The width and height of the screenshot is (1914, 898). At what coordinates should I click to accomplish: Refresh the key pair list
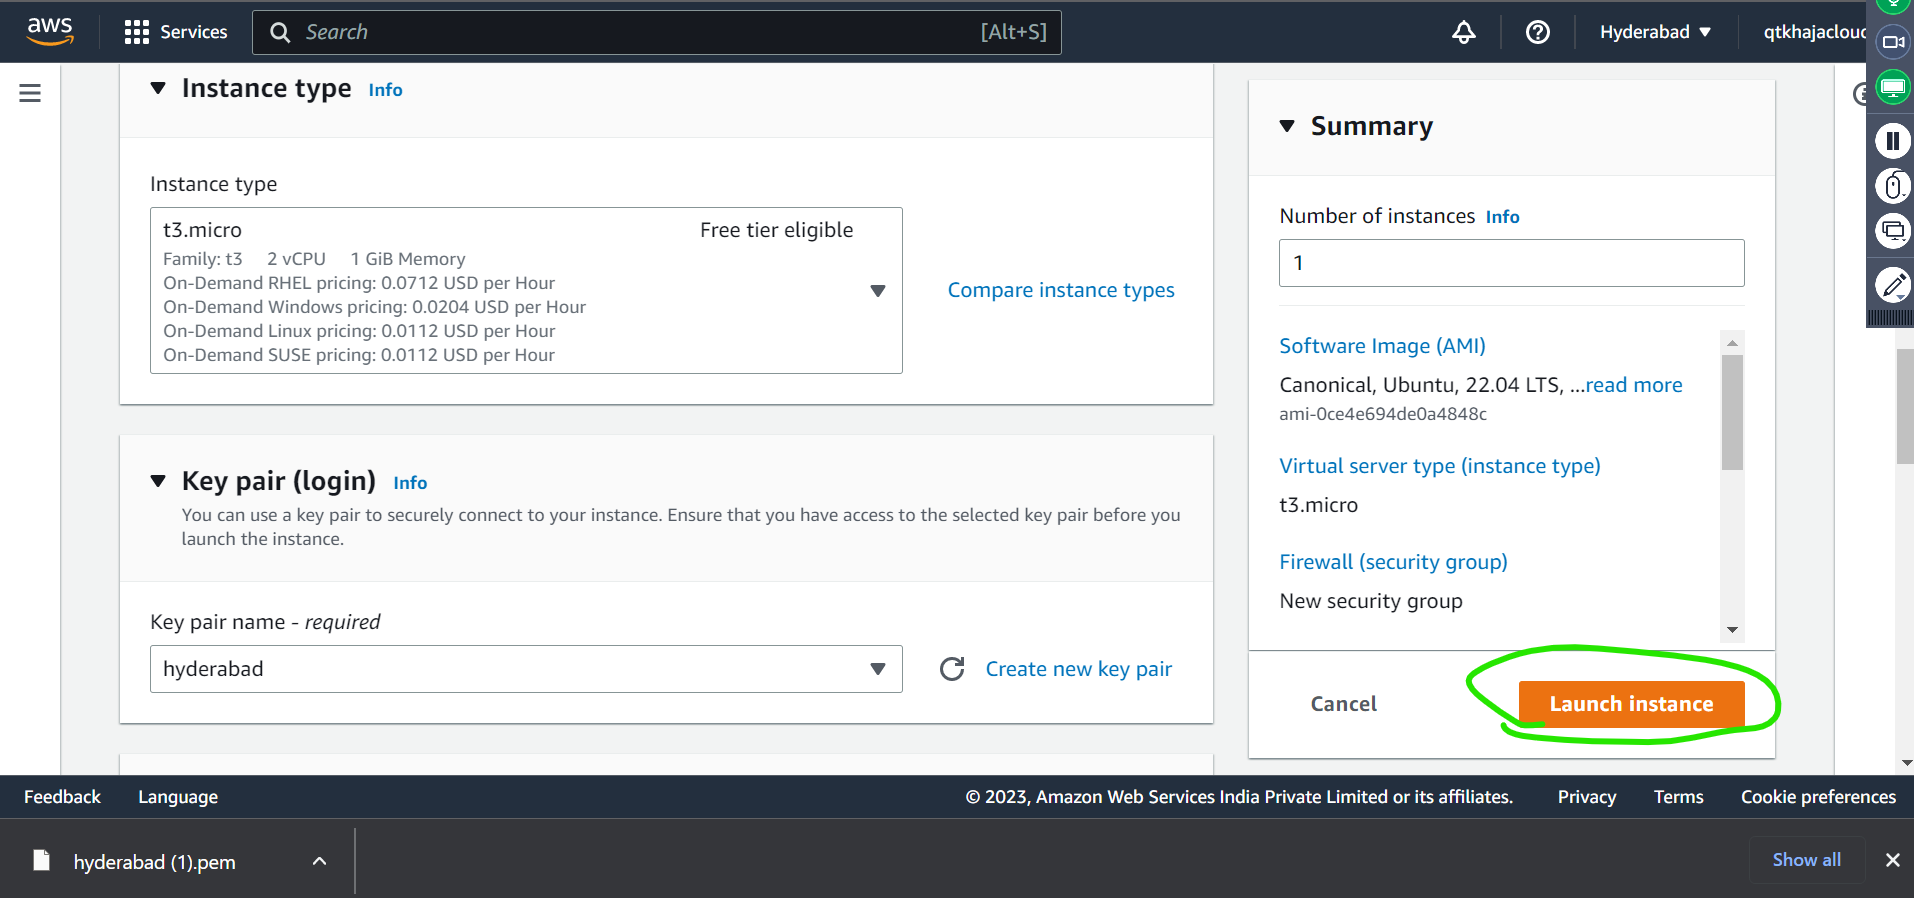tap(952, 669)
